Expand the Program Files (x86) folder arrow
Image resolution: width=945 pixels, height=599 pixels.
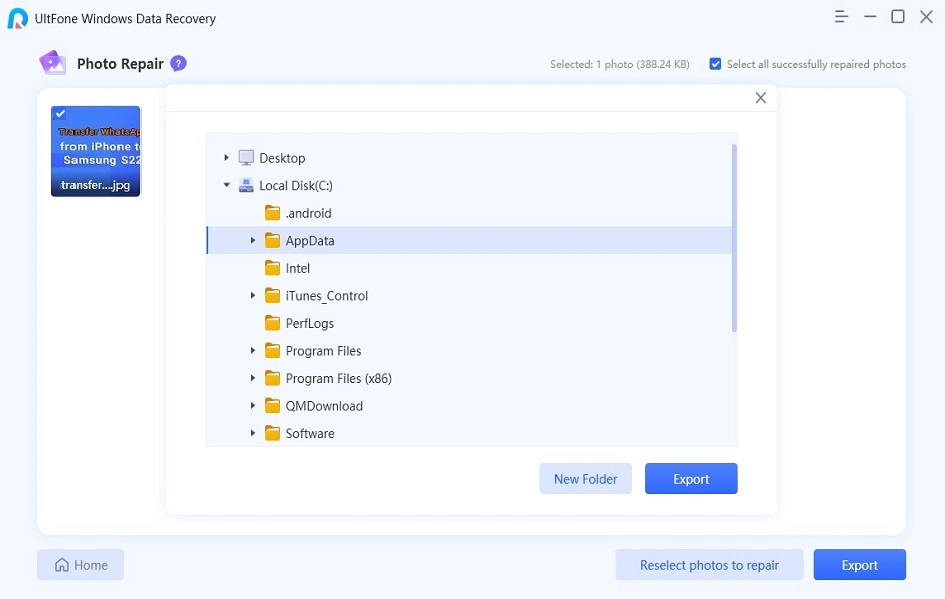click(x=253, y=378)
